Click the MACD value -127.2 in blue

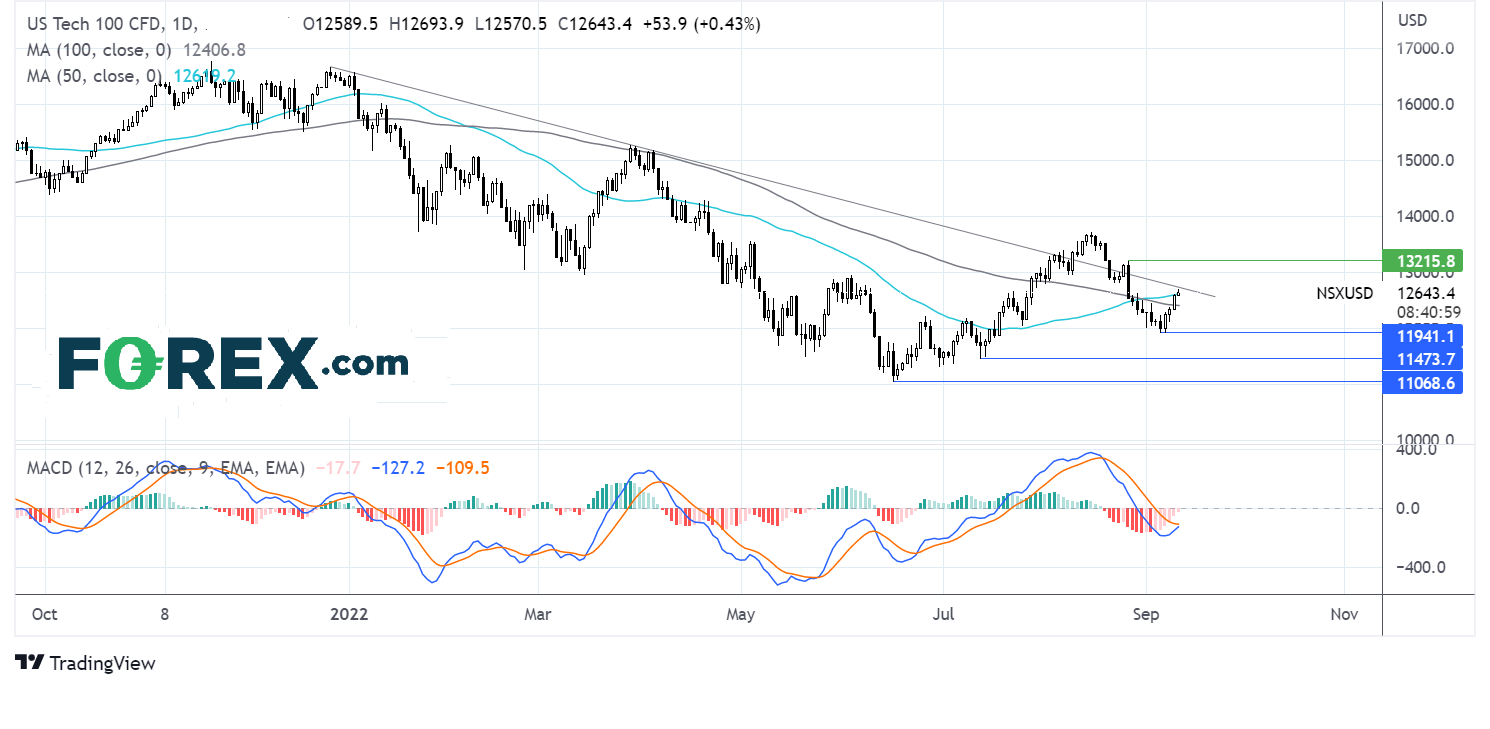[x=397, y=468]
